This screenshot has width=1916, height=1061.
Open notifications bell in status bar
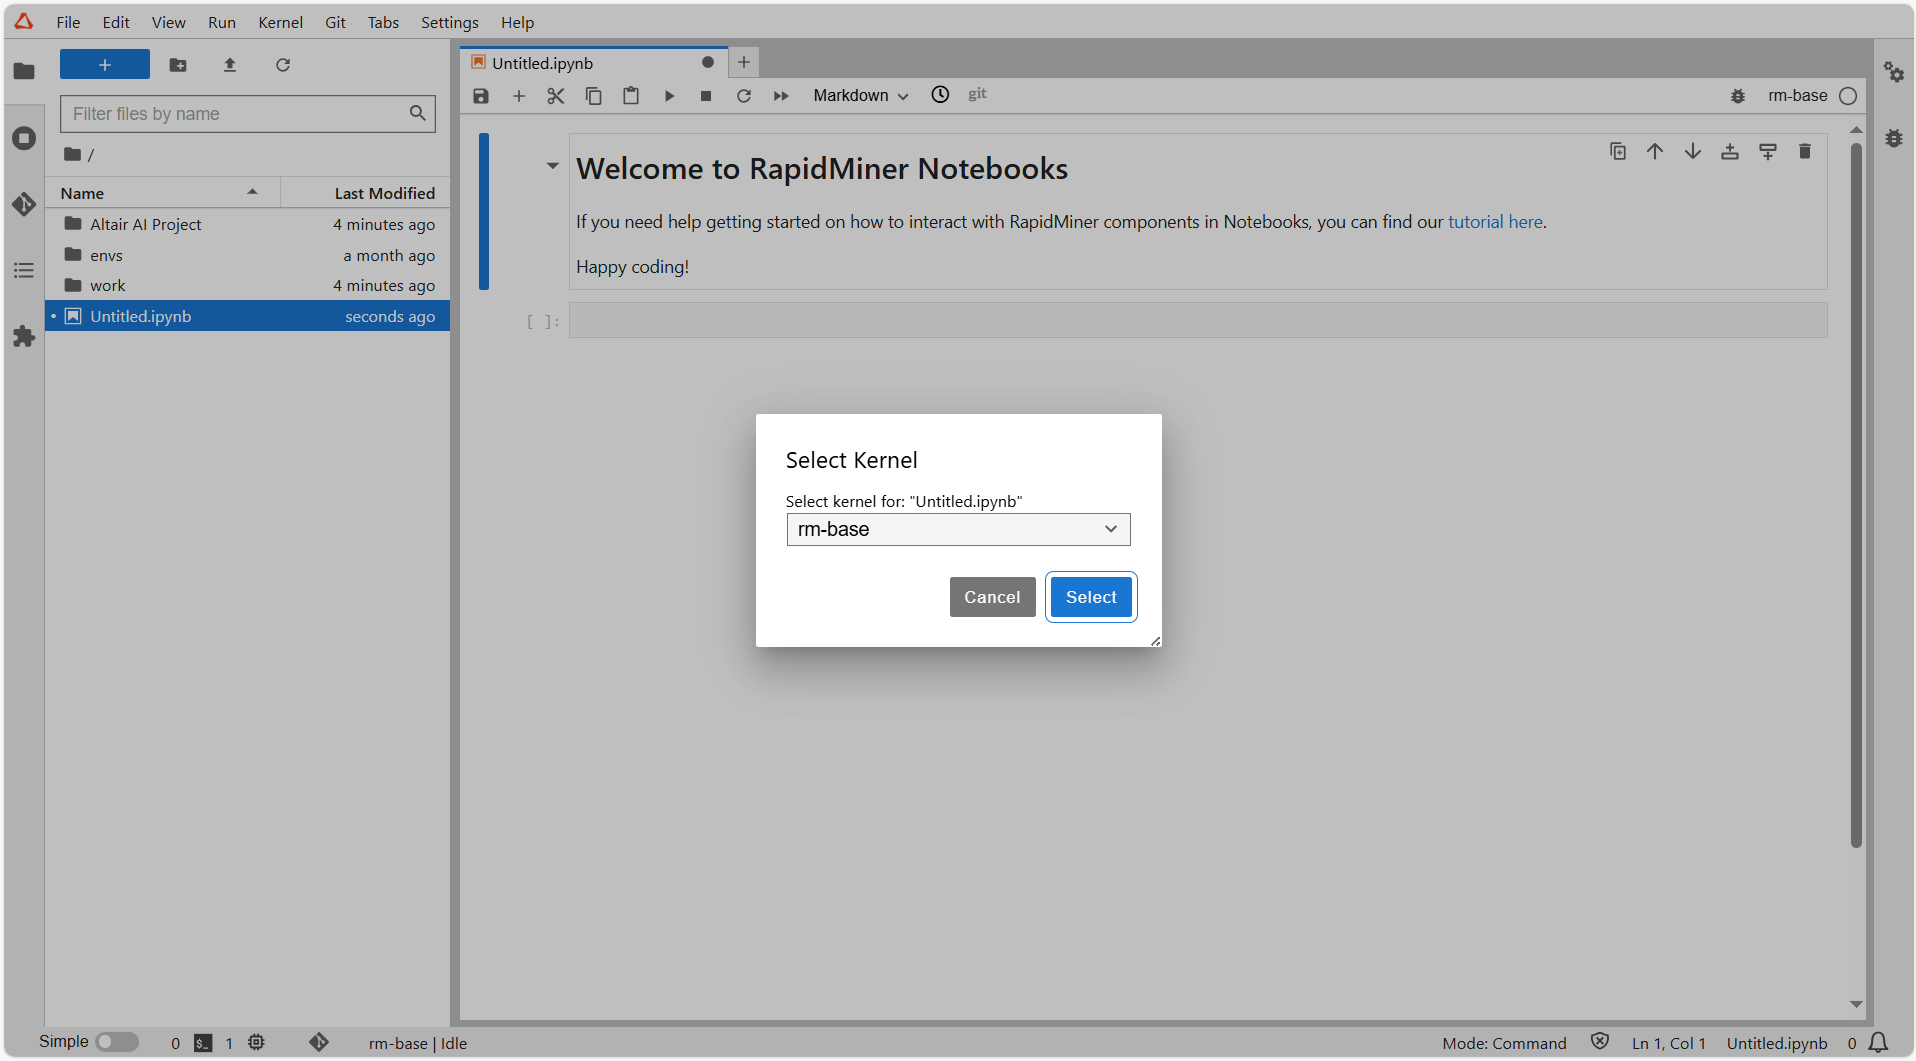pyautogui.click(x=1878, y=1043)
